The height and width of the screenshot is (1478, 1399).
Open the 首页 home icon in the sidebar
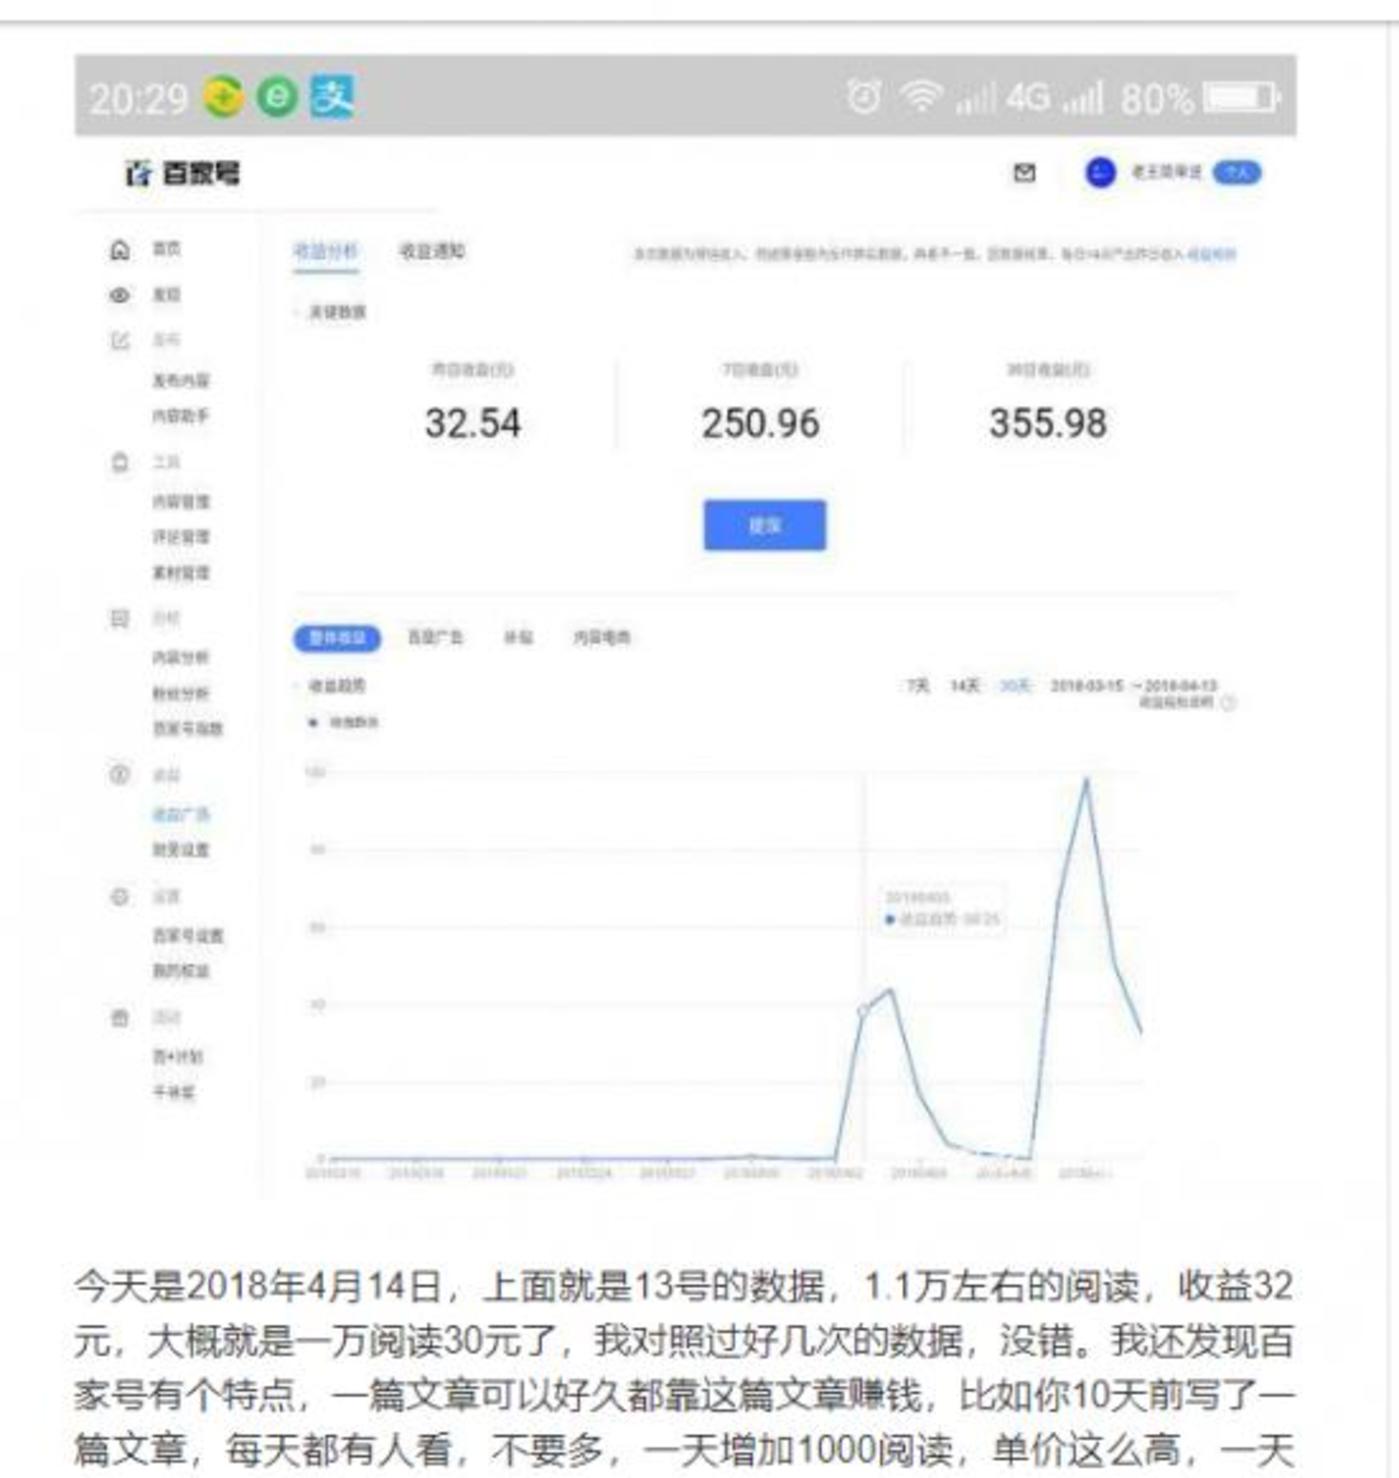[x=118, y=248]
